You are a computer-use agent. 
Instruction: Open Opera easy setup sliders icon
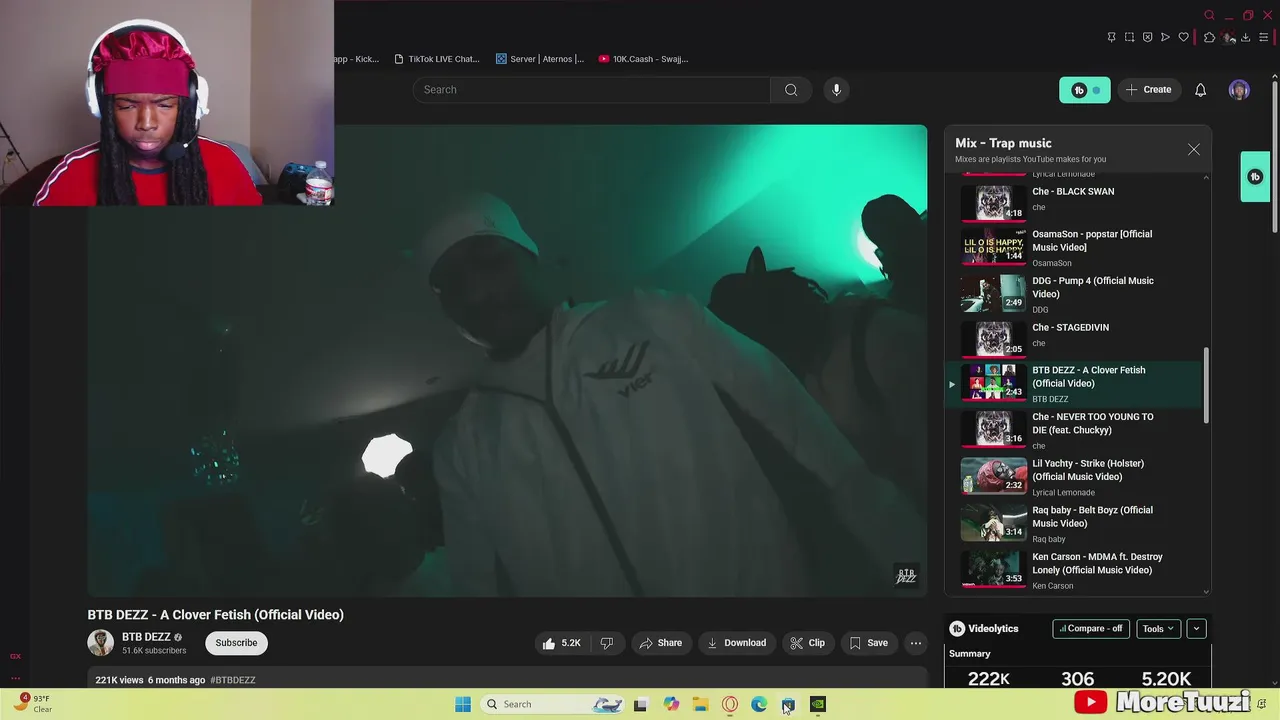click(1264, 38)
